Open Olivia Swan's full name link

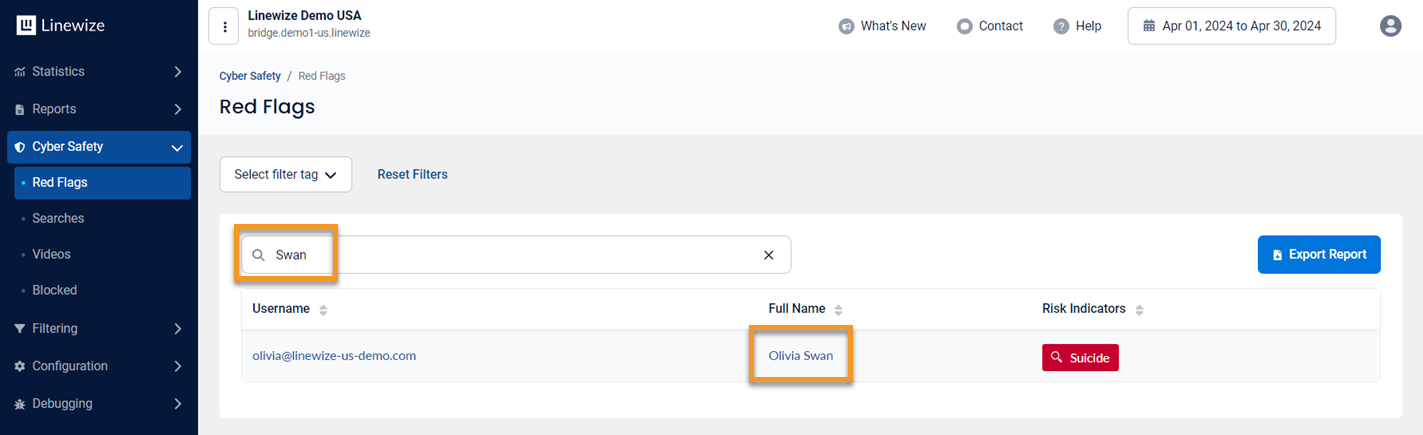(x=800, y=355)
